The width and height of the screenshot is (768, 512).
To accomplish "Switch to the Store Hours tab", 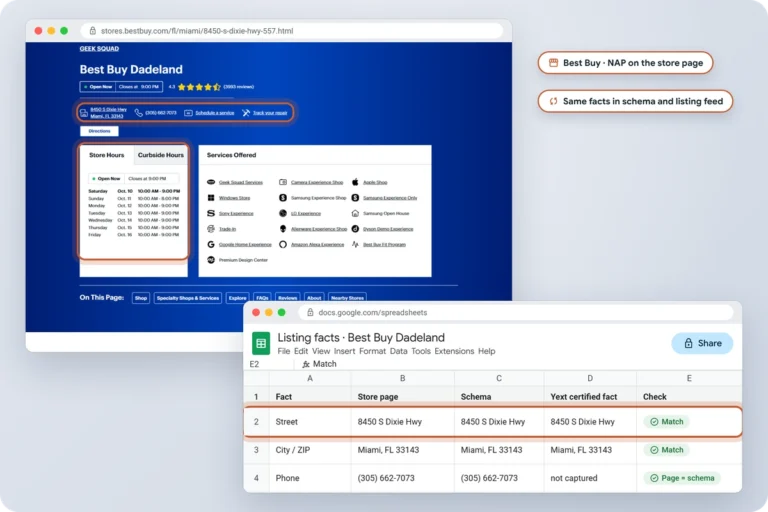I will click(107, 155).
